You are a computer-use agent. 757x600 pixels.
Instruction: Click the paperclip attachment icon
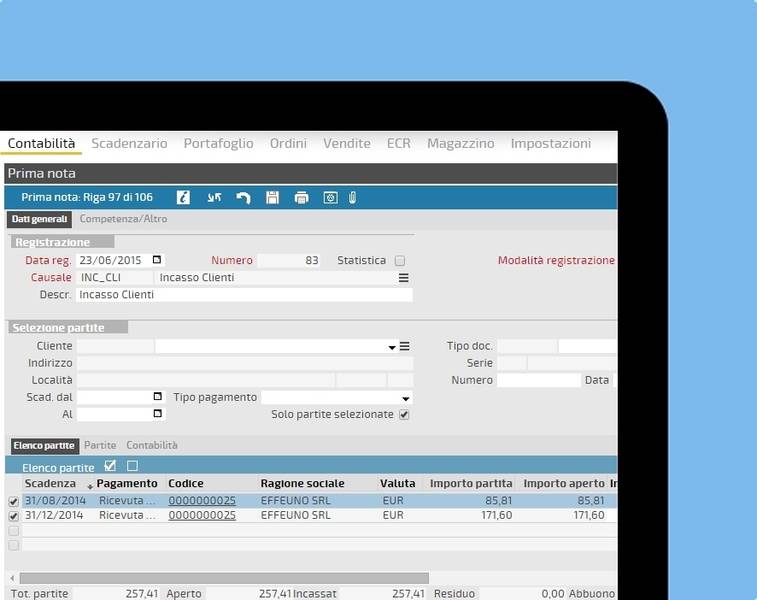pyautogui.click(x=353, y=198)
